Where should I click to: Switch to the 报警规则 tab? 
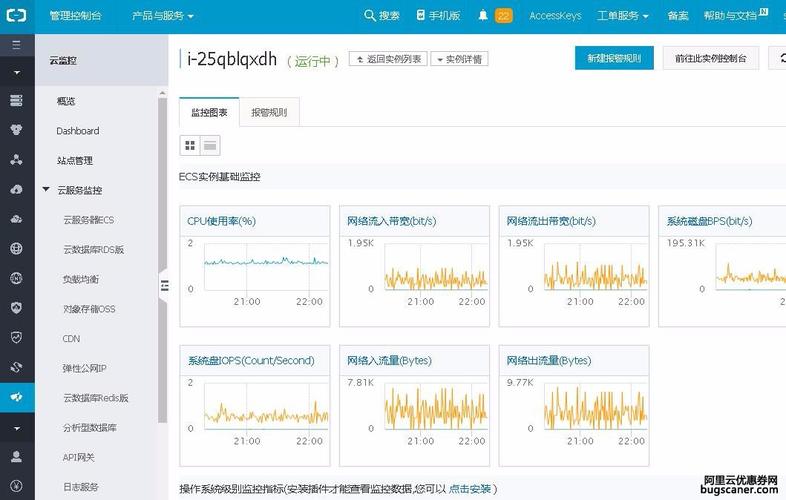(x=269, y=112)
